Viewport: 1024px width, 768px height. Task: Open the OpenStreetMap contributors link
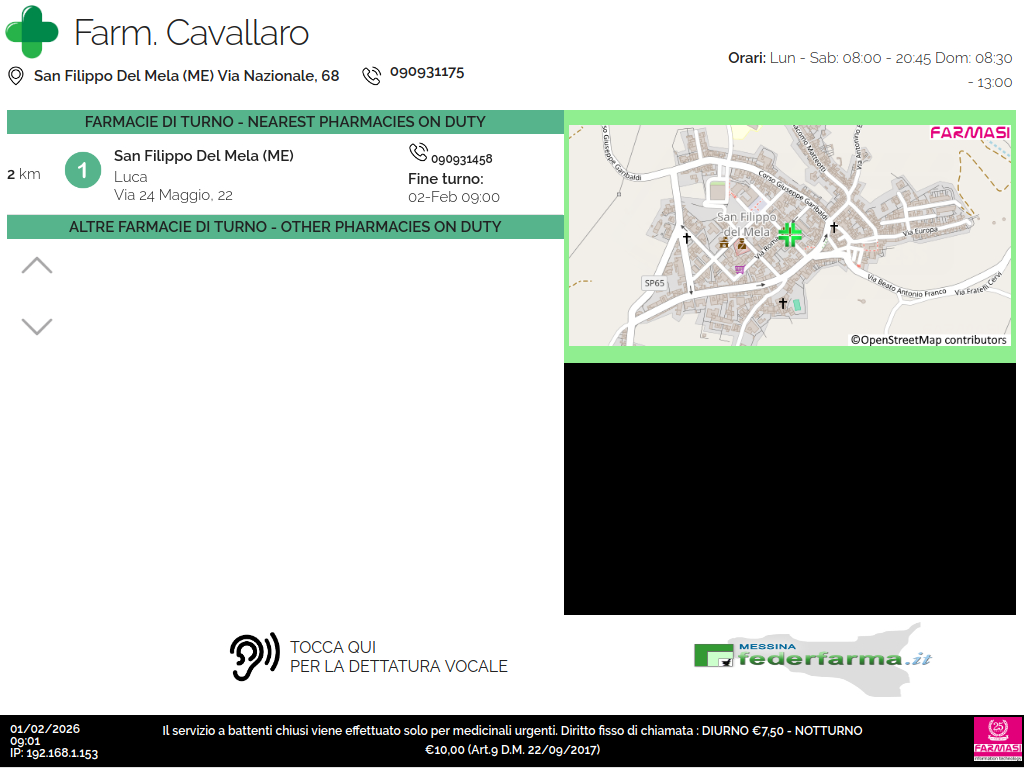[x=929, y=340]
